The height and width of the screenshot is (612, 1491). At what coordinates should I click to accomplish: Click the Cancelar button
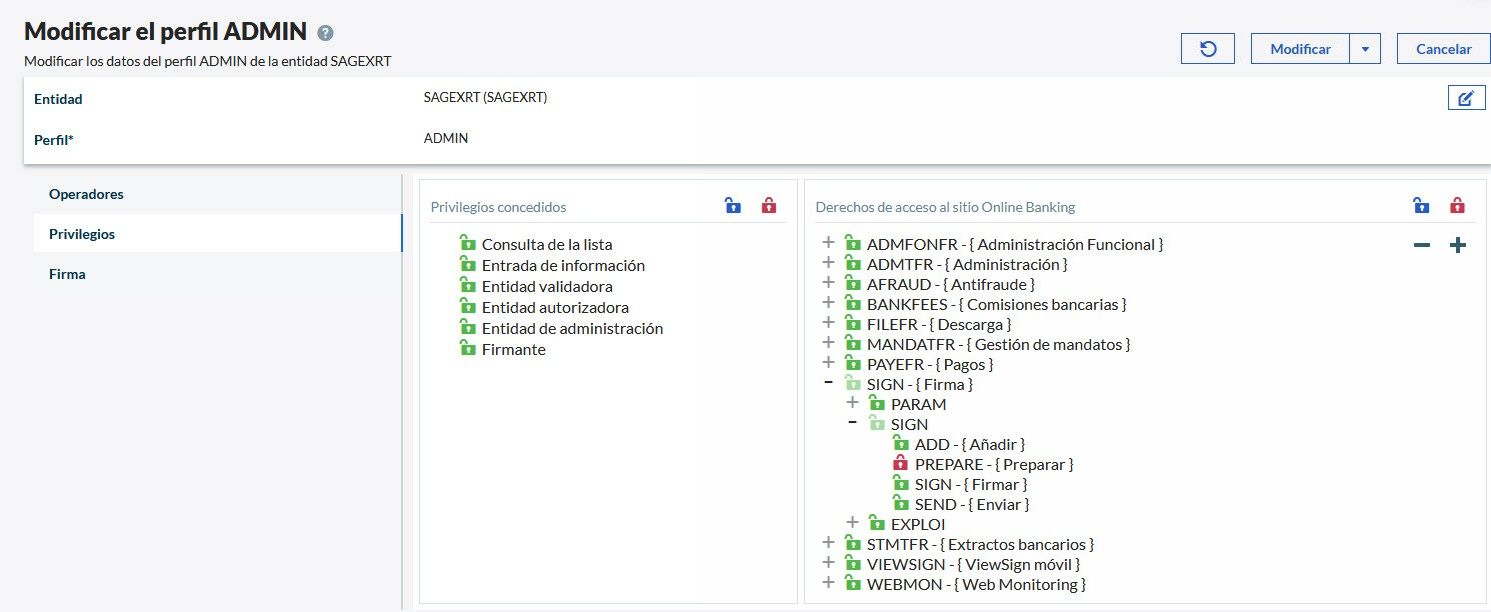tap(1443, 49)
